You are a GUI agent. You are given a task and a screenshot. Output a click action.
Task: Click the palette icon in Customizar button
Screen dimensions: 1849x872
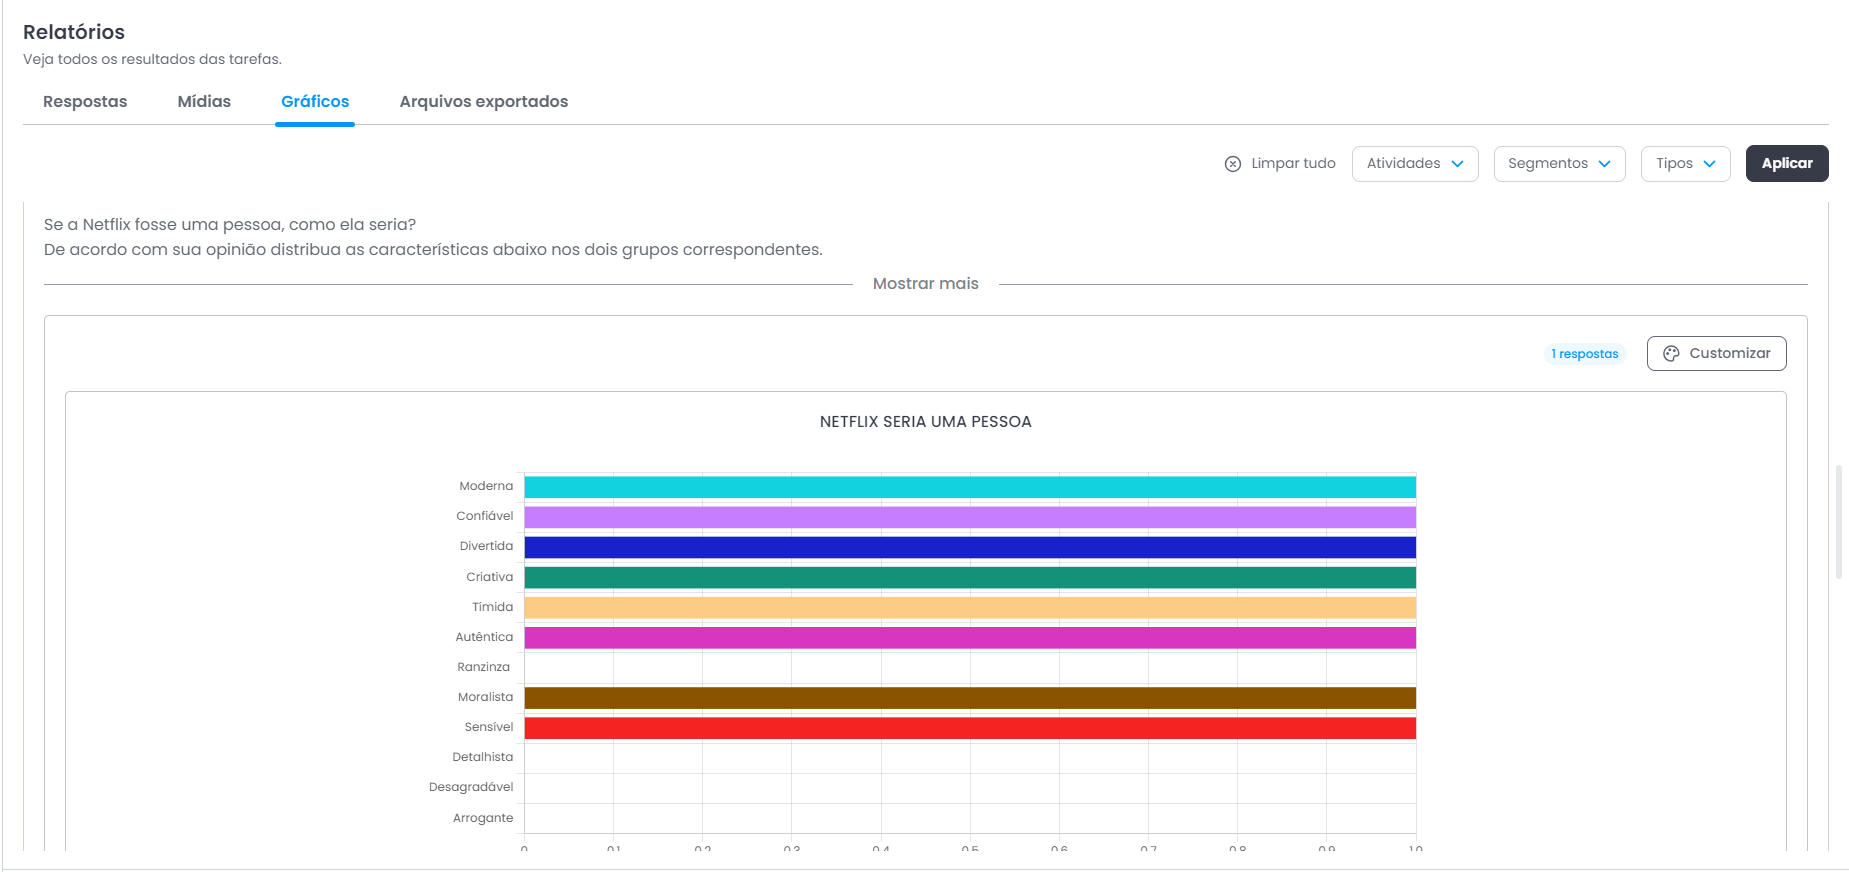(x=1671, y=354)
